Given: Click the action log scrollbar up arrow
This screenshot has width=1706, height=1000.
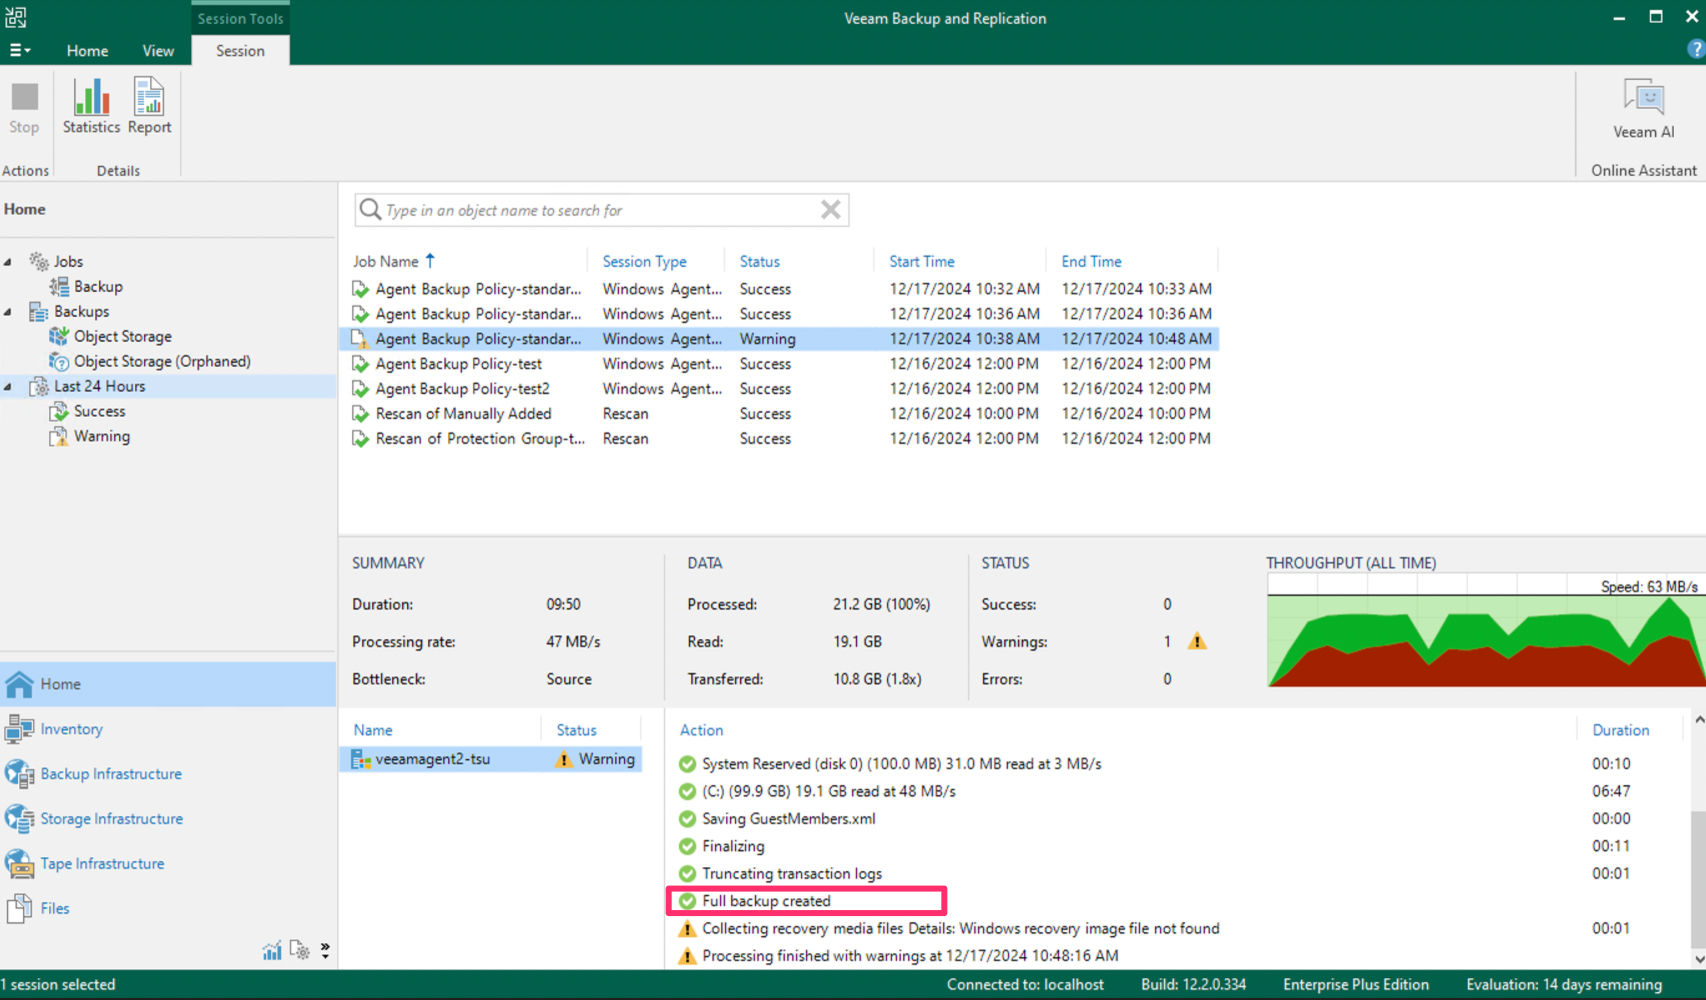Looking at the screenshot, I should [1698, 720].
